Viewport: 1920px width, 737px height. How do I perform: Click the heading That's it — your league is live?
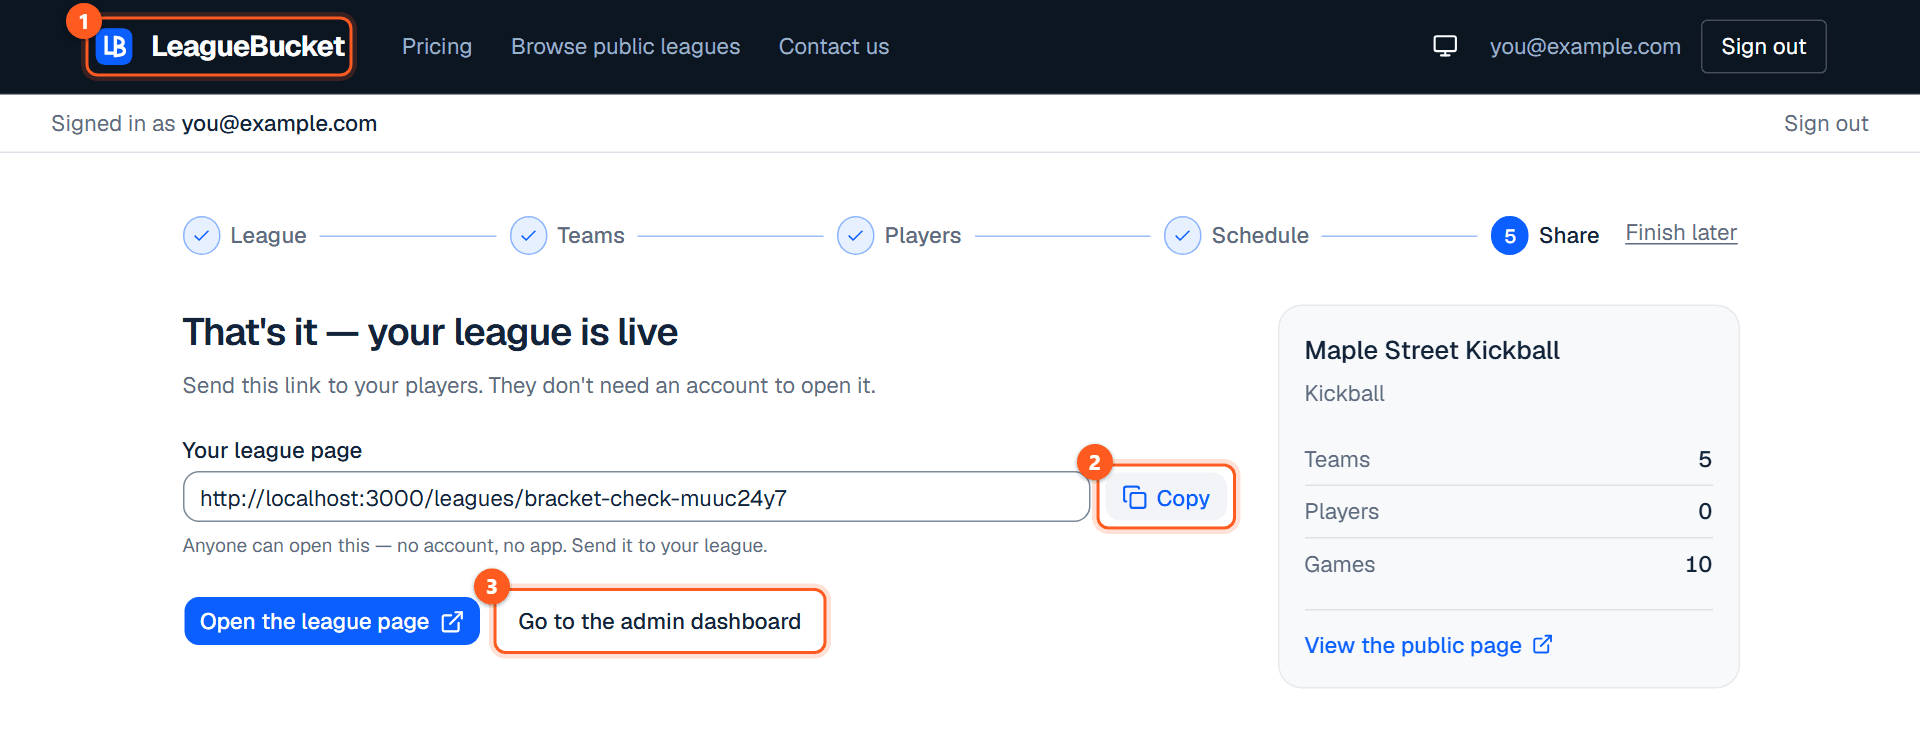coord(430,333)
